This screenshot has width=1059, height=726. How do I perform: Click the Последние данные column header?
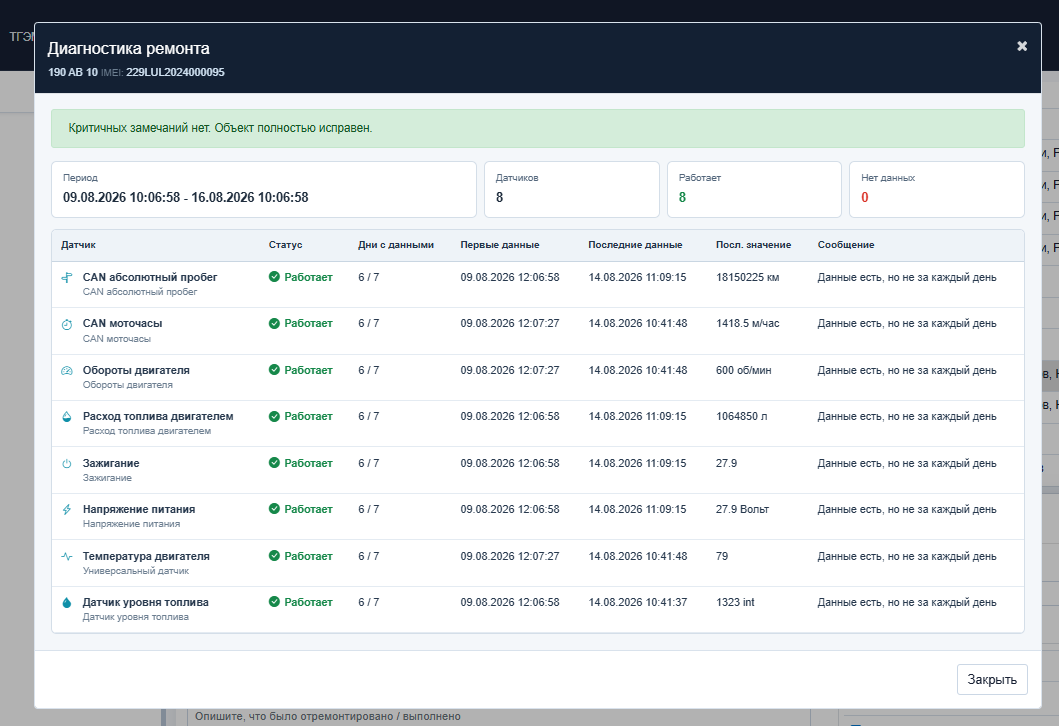pos(635,244)
